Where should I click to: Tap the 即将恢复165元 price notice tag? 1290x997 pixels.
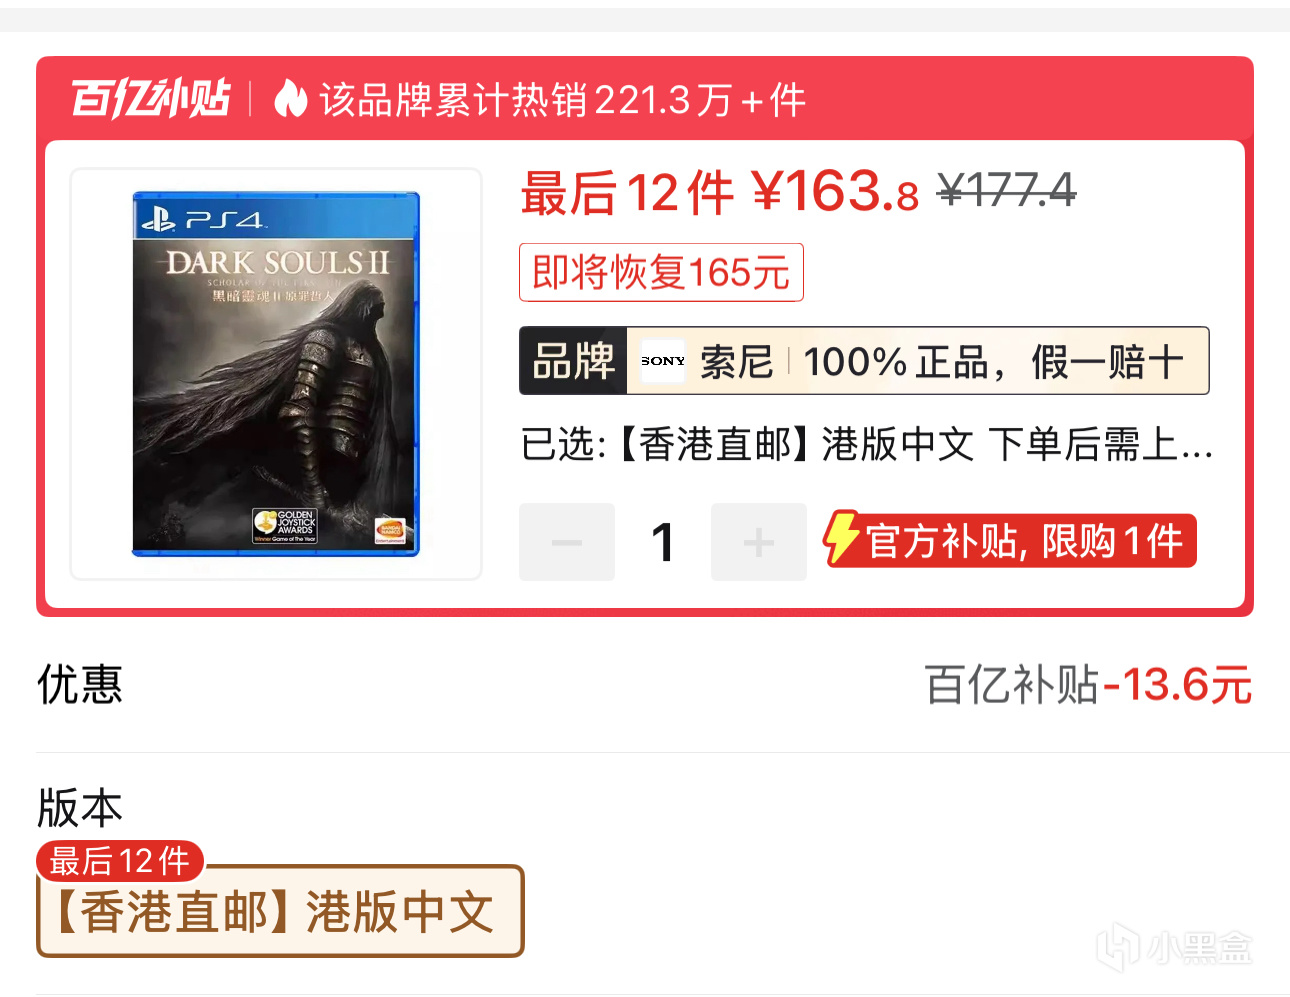pyautogui.click(x=661, y=272)
